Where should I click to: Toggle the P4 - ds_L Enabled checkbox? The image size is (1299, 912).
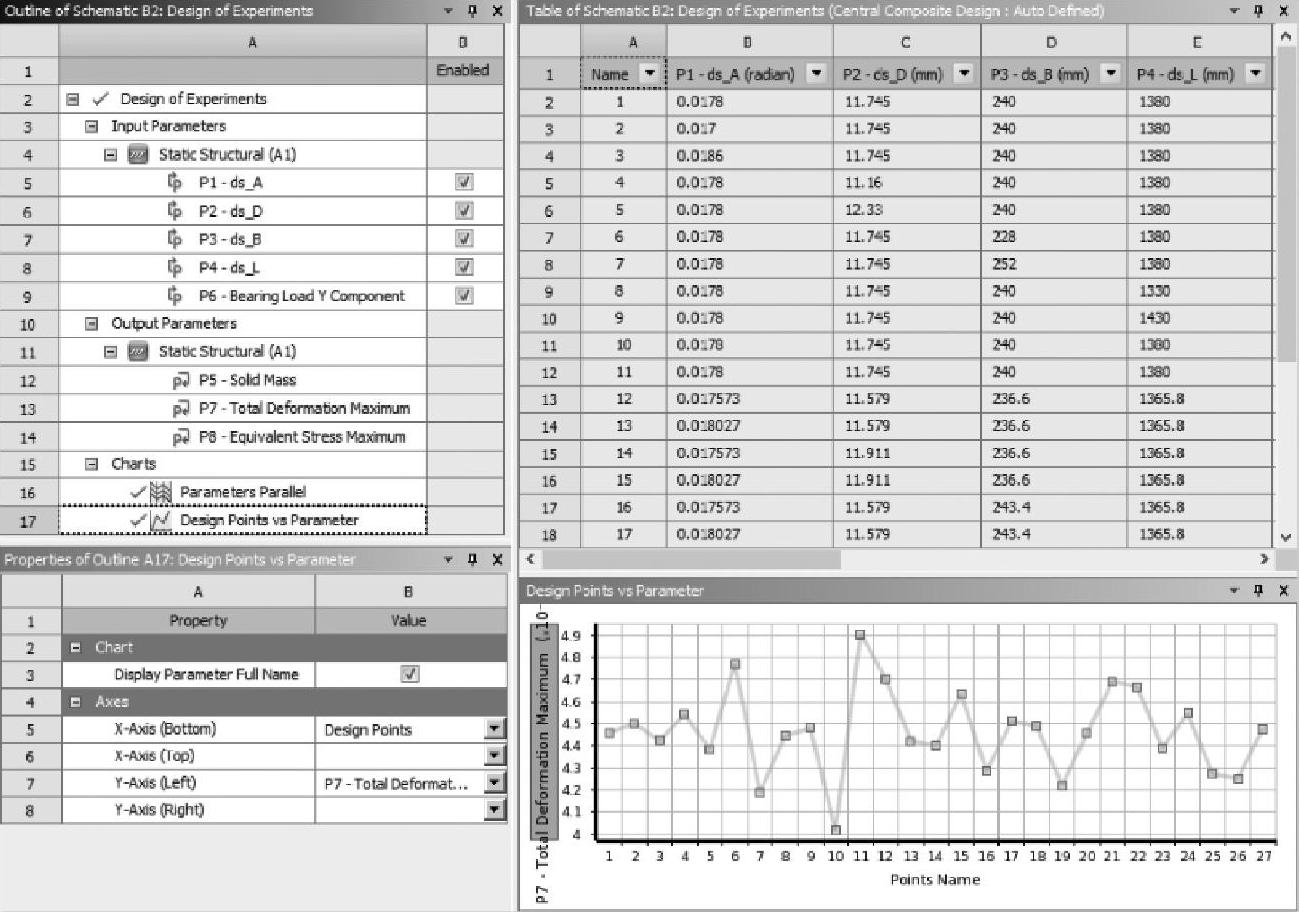point(464,267)
